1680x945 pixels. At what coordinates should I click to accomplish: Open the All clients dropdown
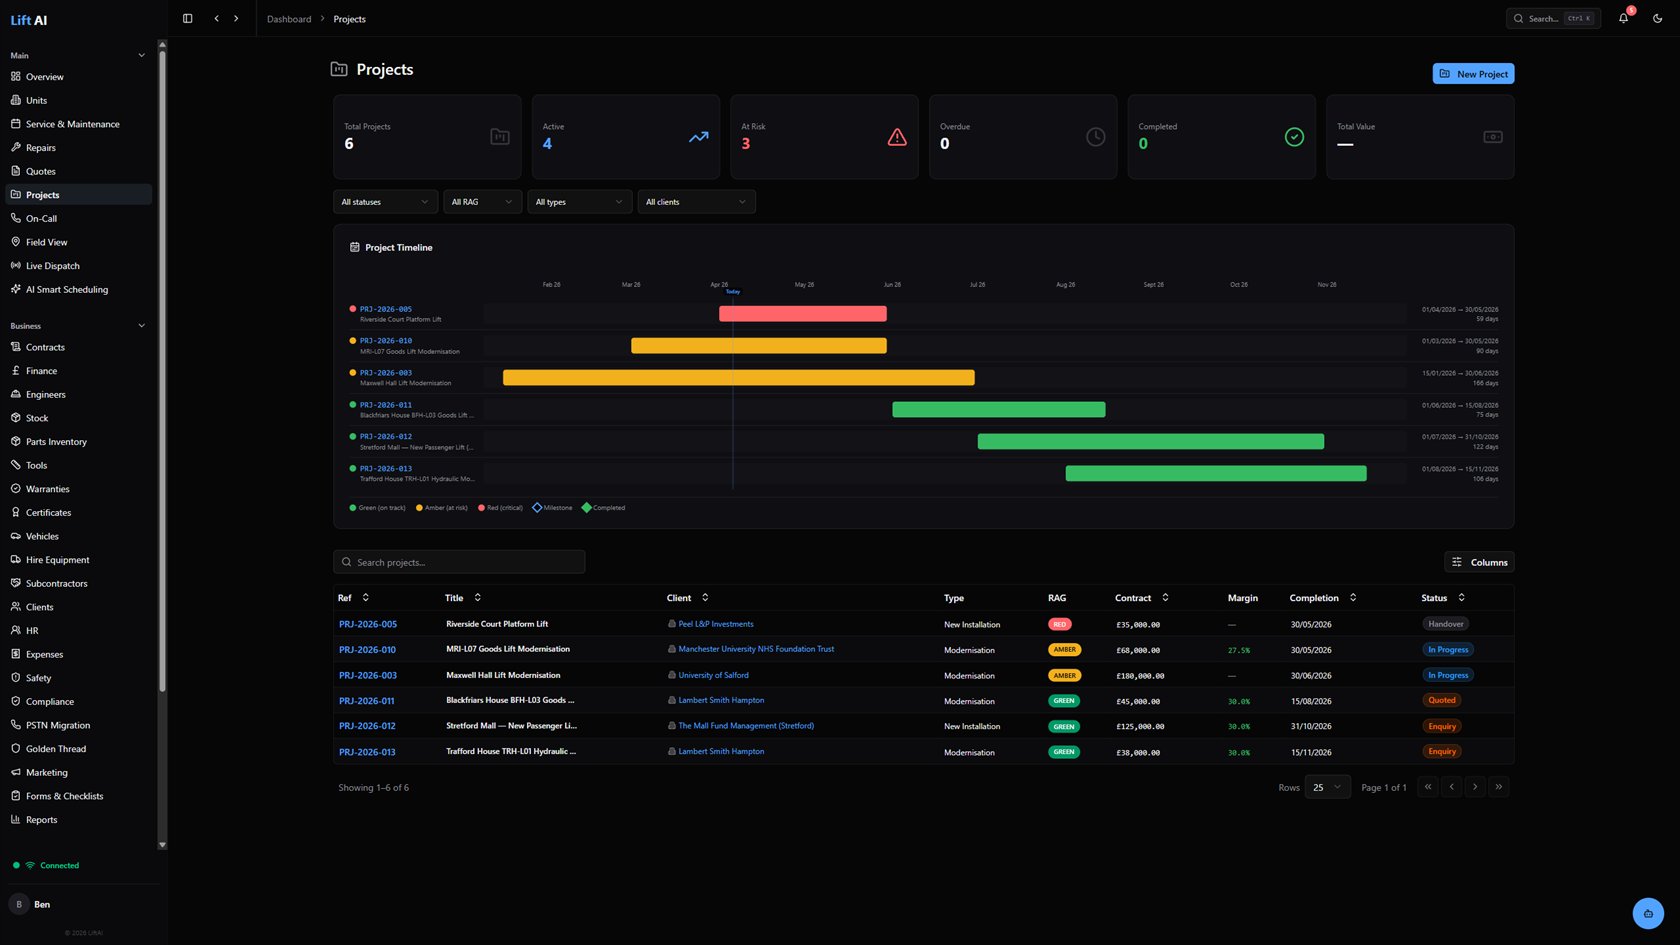(696, 202)
